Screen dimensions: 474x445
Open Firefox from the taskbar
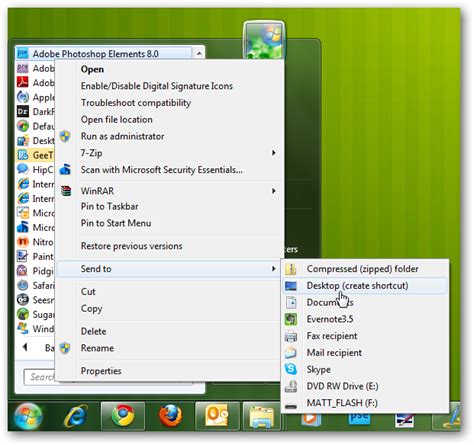pyautogui.click(x=170, y=416)
